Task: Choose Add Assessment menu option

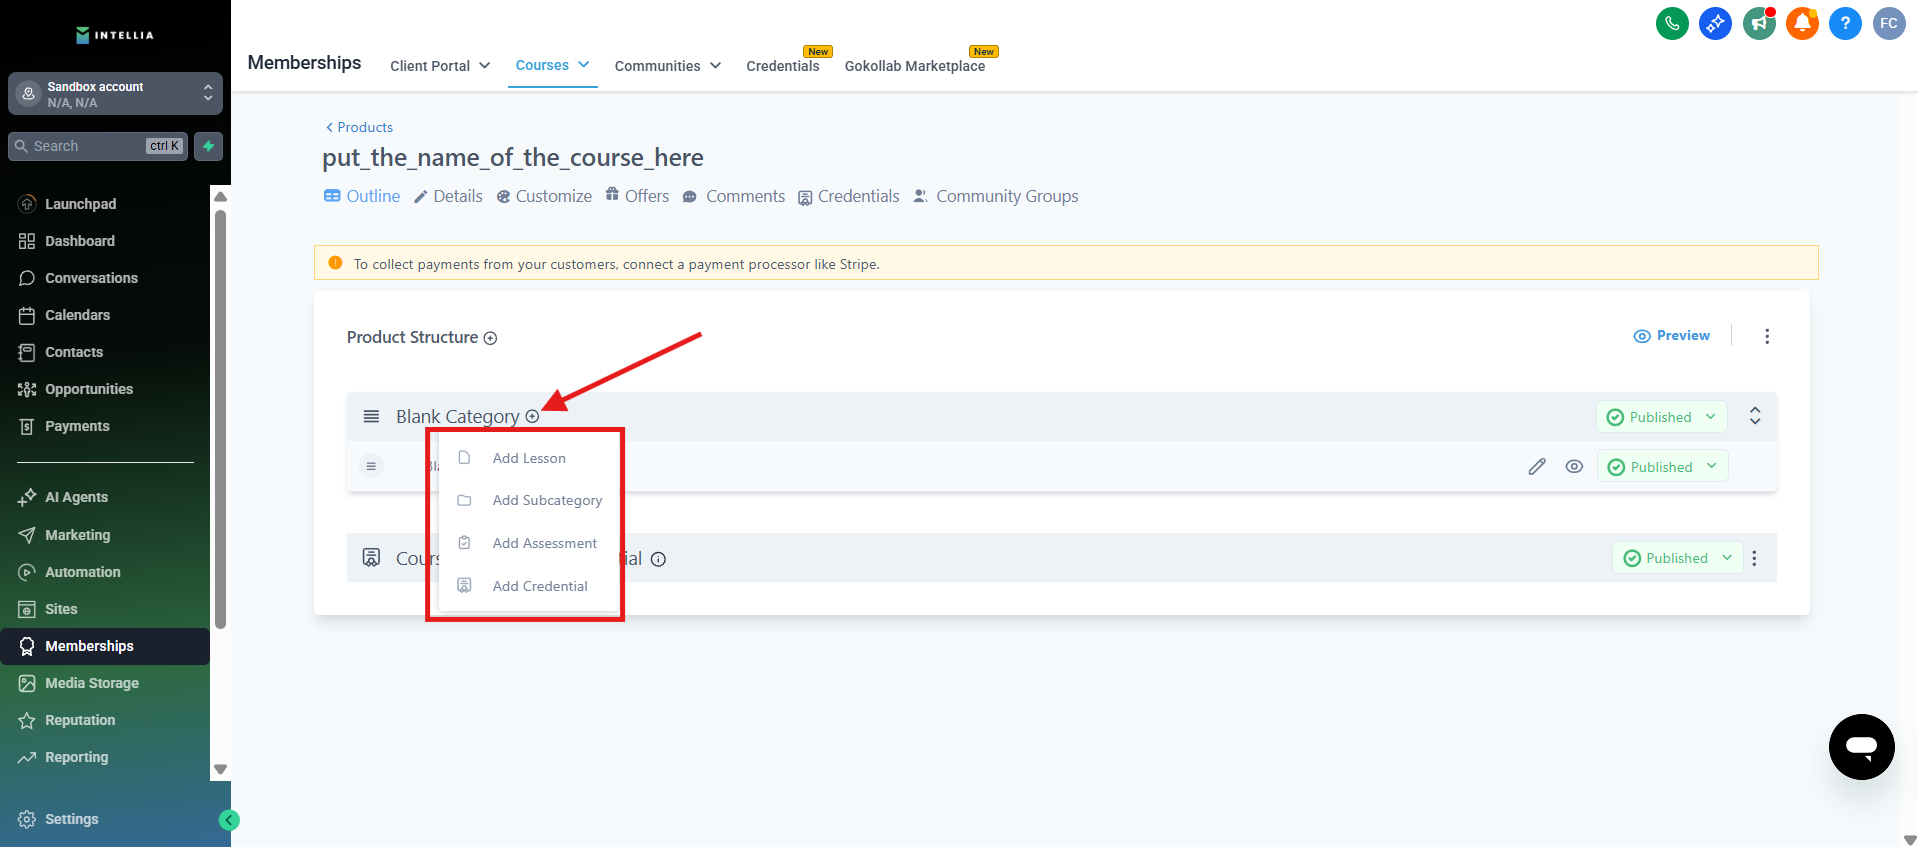Action: (544, 543)
